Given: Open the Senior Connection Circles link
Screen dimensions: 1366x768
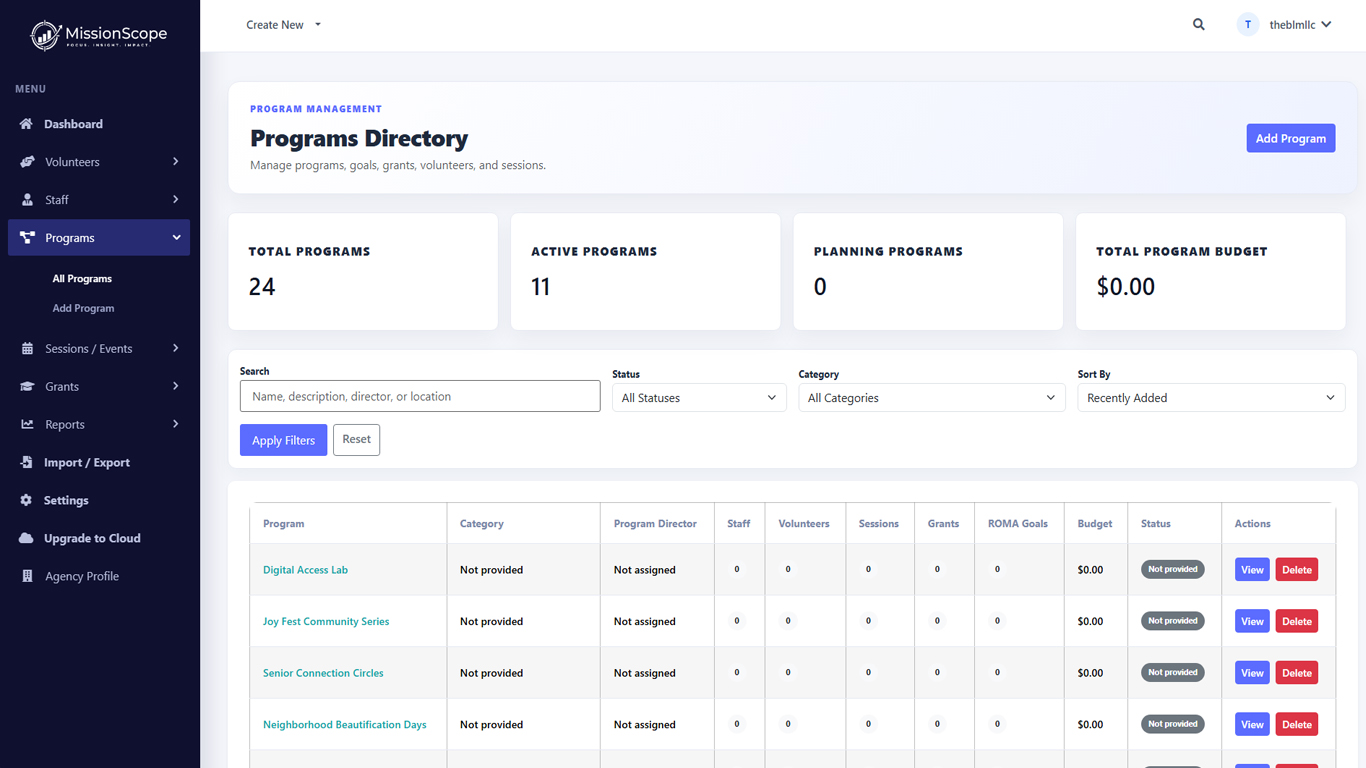Looking at the screenshot, I should click(323, 673).
